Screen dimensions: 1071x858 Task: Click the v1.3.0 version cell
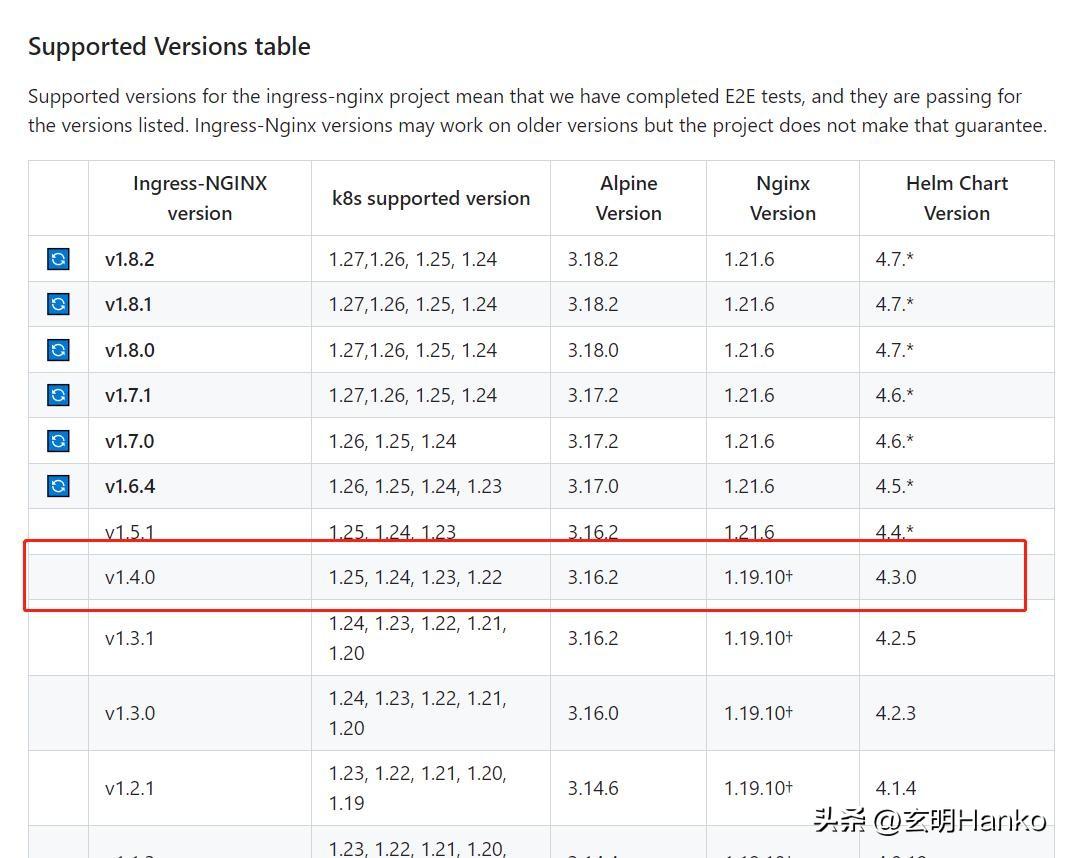[130, 713]
